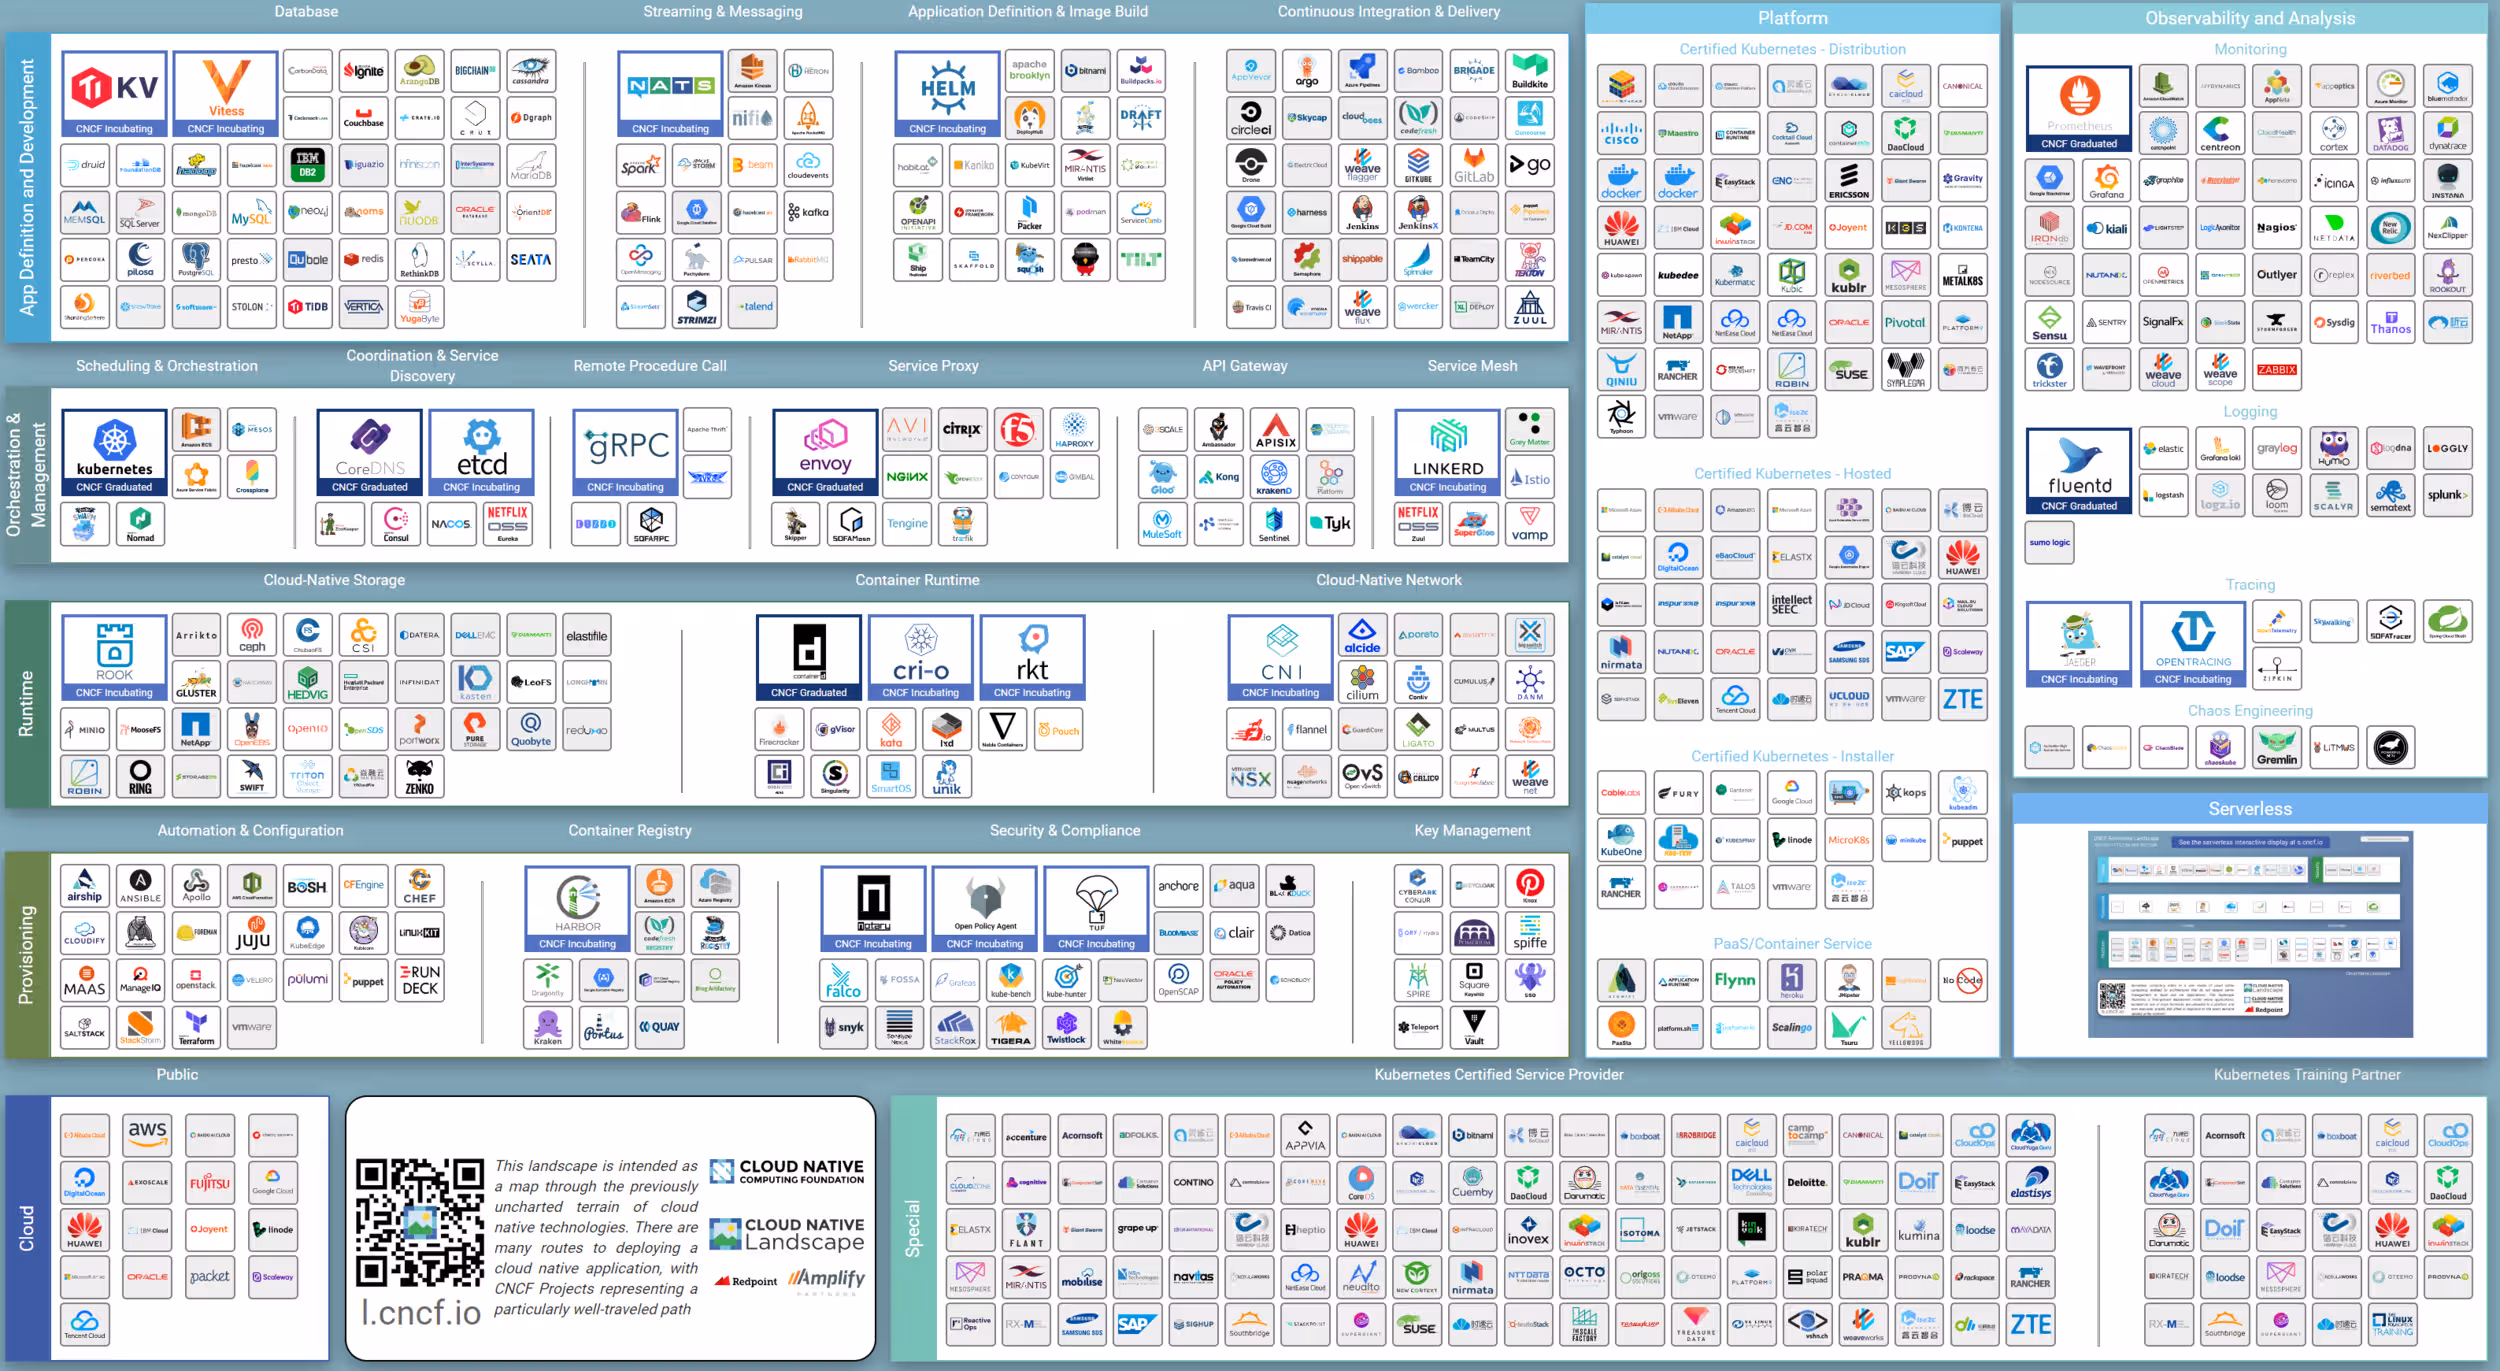Viewport: 2500px width, 1371px height.
Task: Open the gRPC project card
Action: 626,452
